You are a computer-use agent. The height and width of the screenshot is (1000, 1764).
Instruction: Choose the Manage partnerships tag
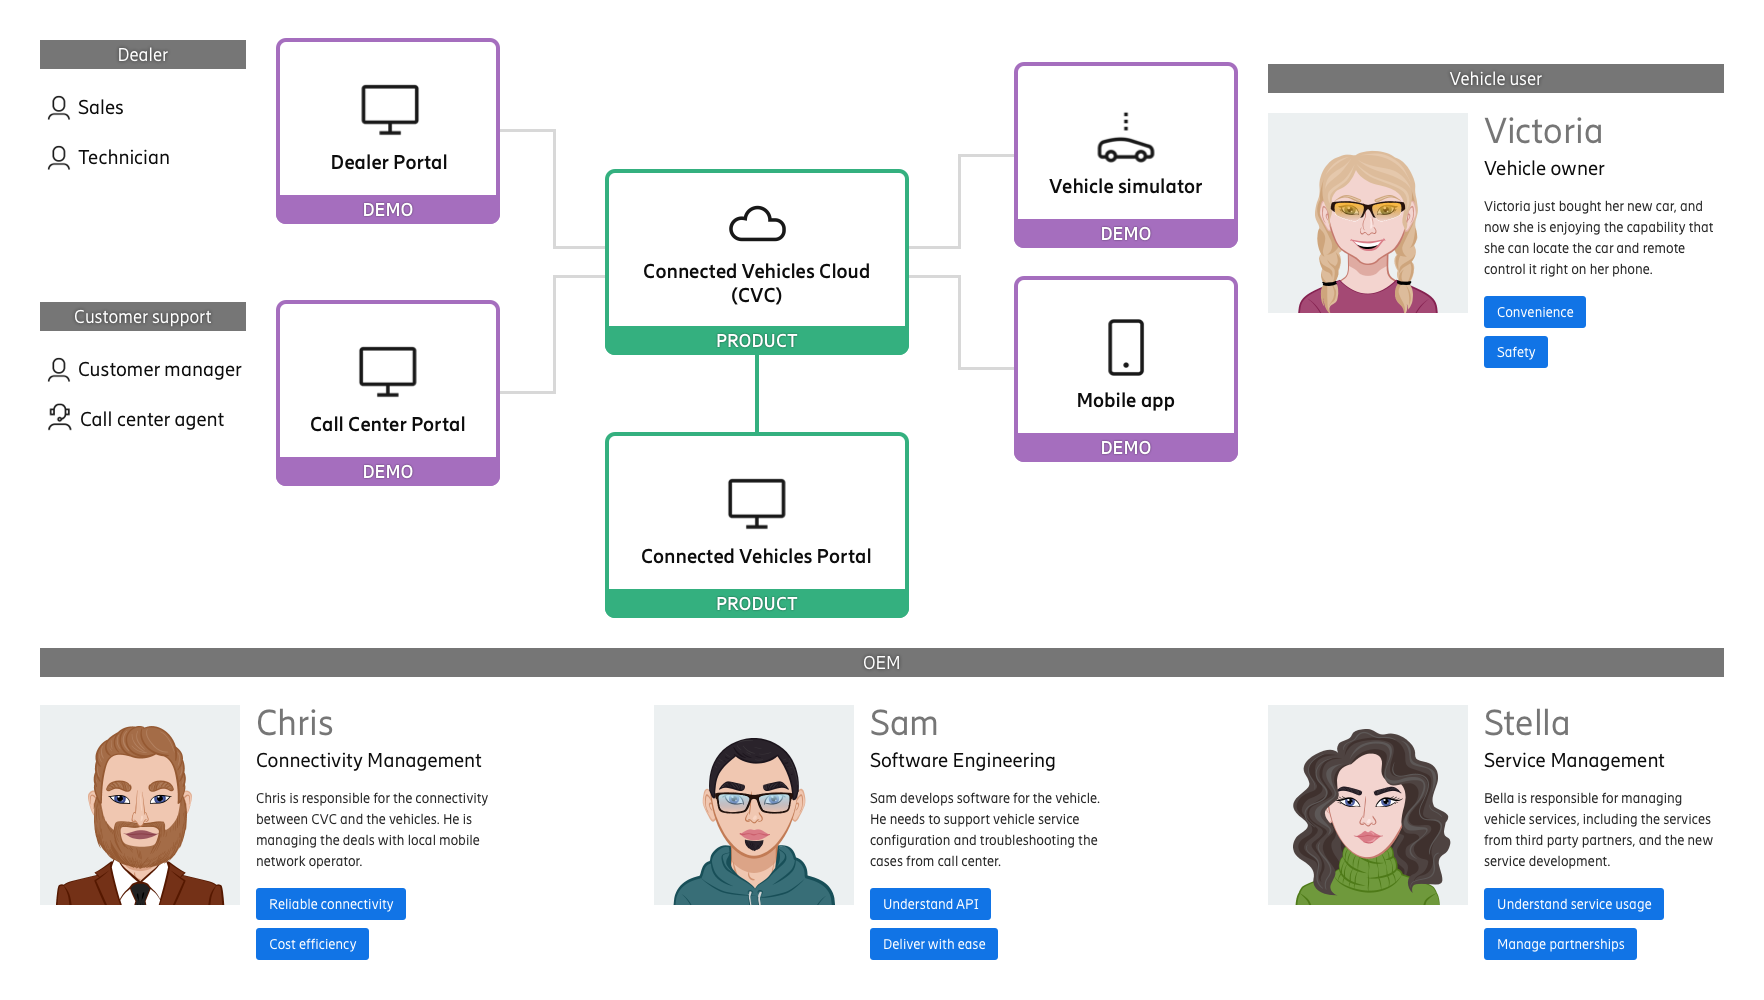point(1559,944)
